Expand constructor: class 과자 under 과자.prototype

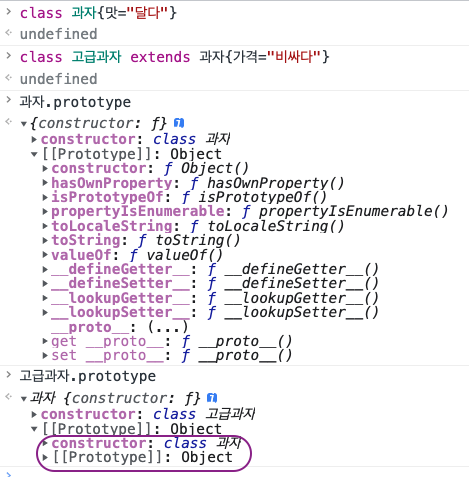tap(34, 139)
